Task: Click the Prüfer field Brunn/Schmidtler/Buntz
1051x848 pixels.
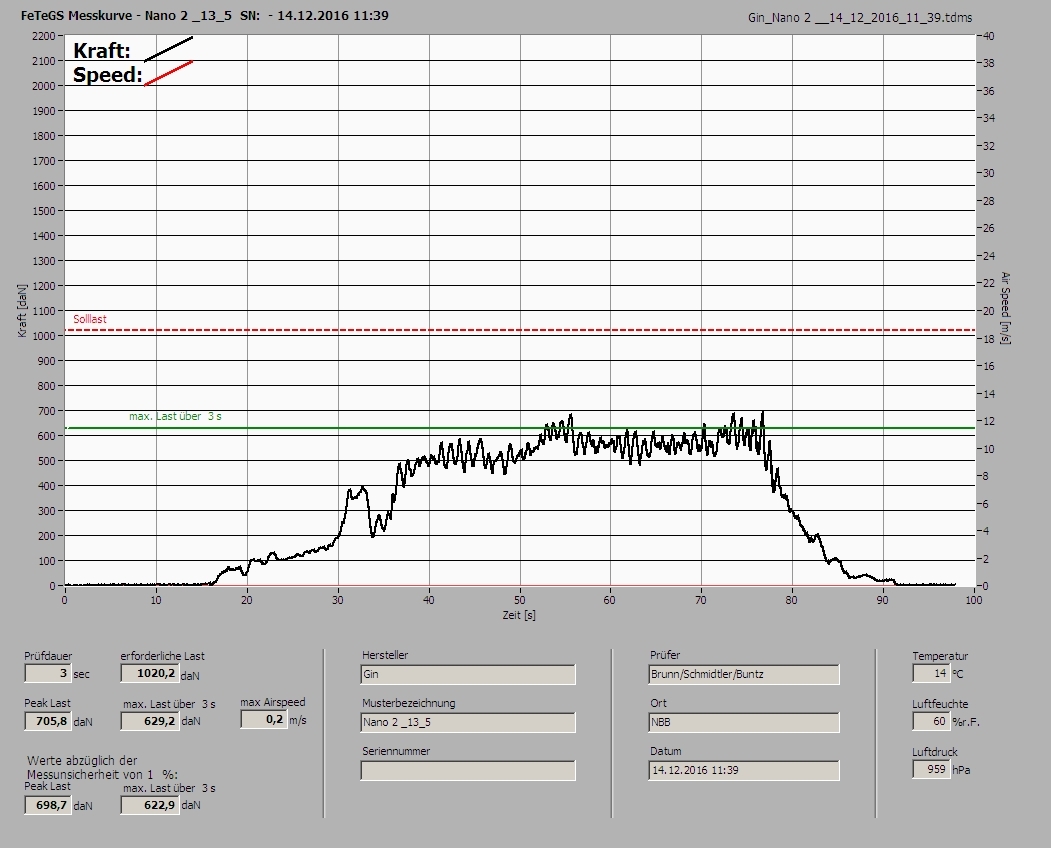Action: click(744, 674)
